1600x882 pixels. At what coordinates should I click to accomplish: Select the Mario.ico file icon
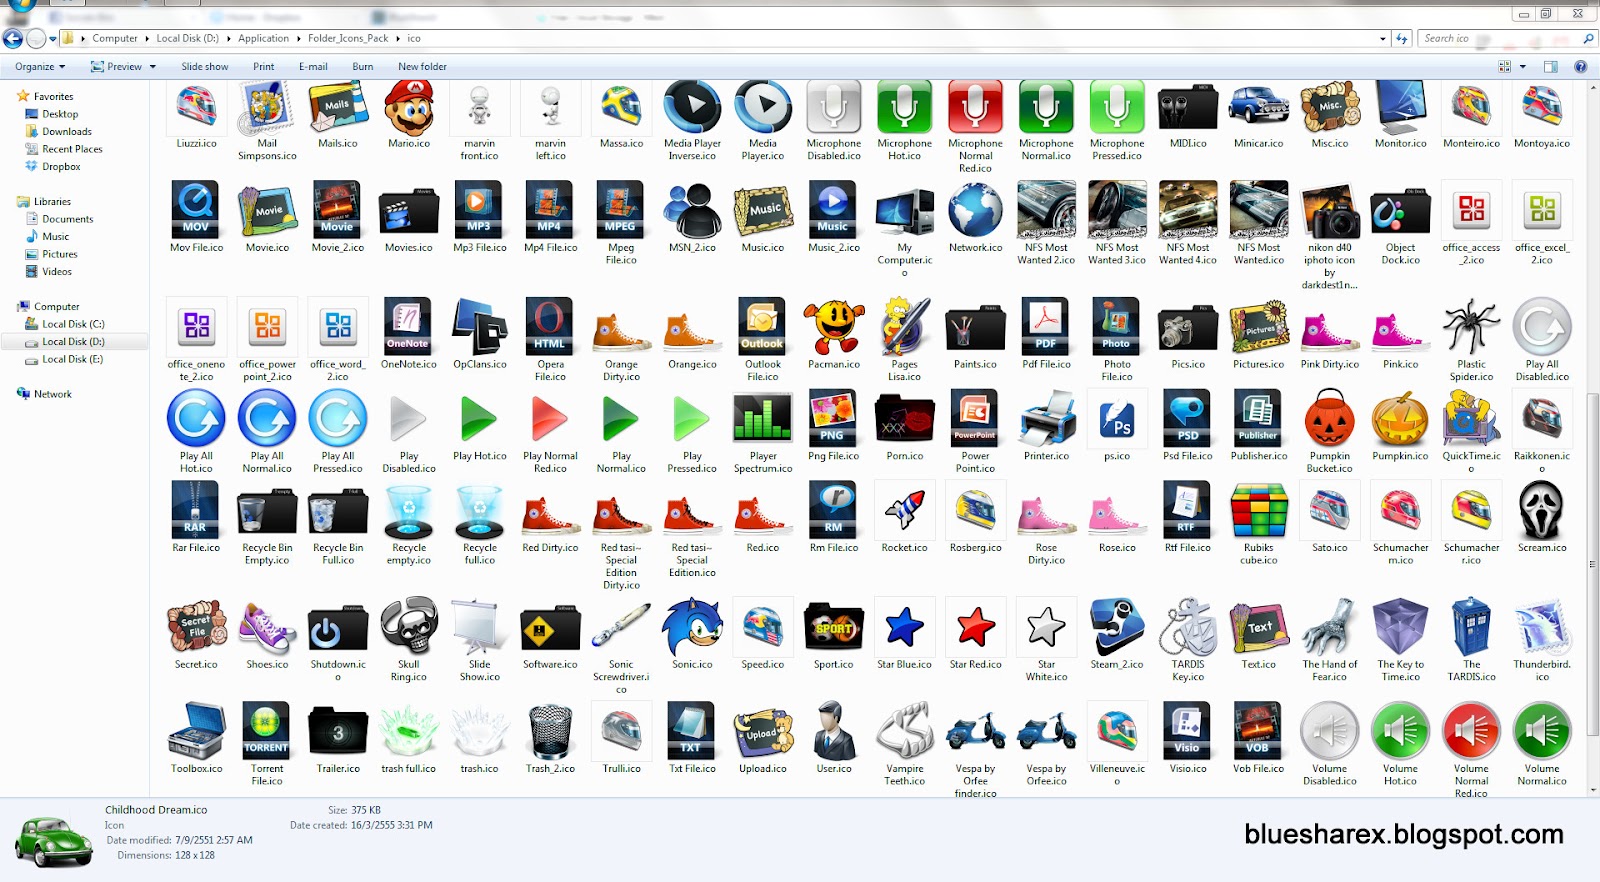coord(409,106)
